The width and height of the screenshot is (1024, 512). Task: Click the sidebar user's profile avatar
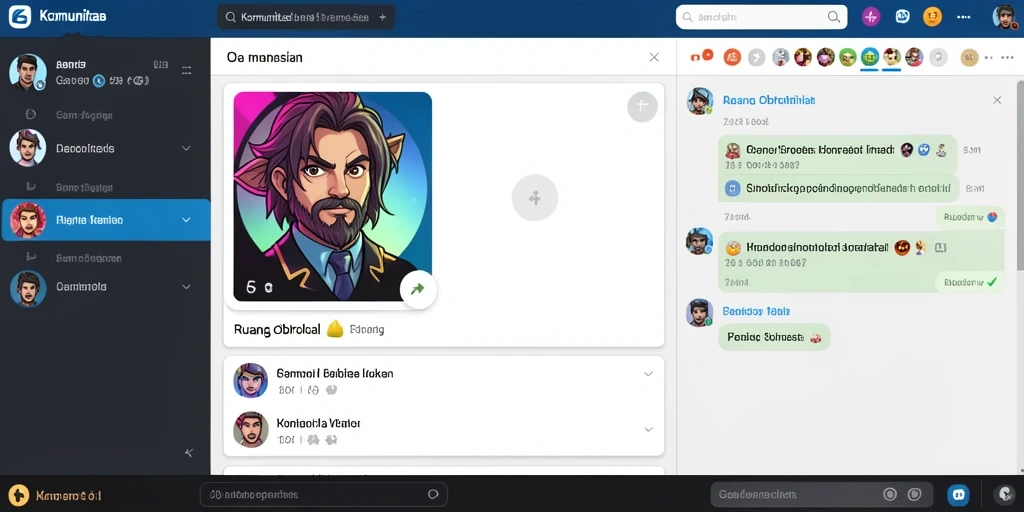click(27, 72)
